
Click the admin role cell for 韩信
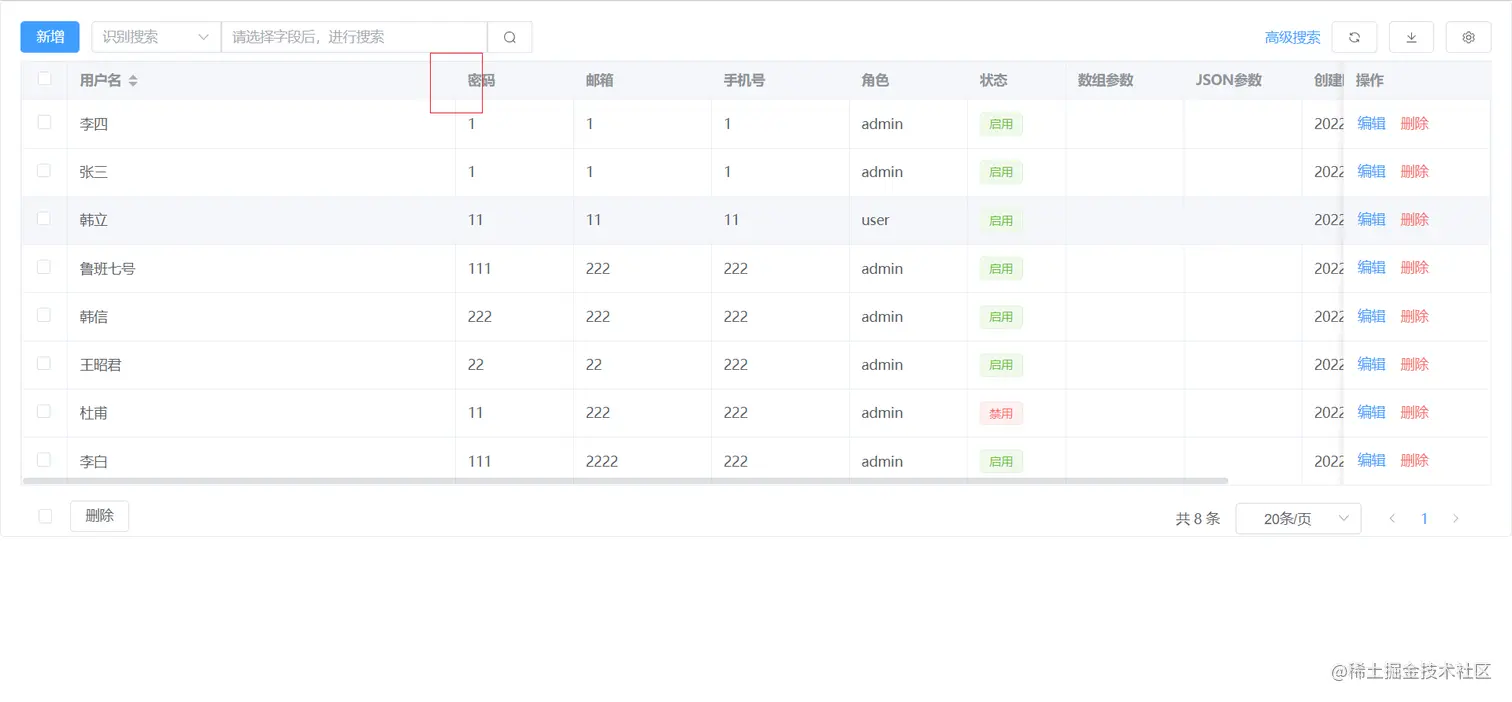[882, 316]
